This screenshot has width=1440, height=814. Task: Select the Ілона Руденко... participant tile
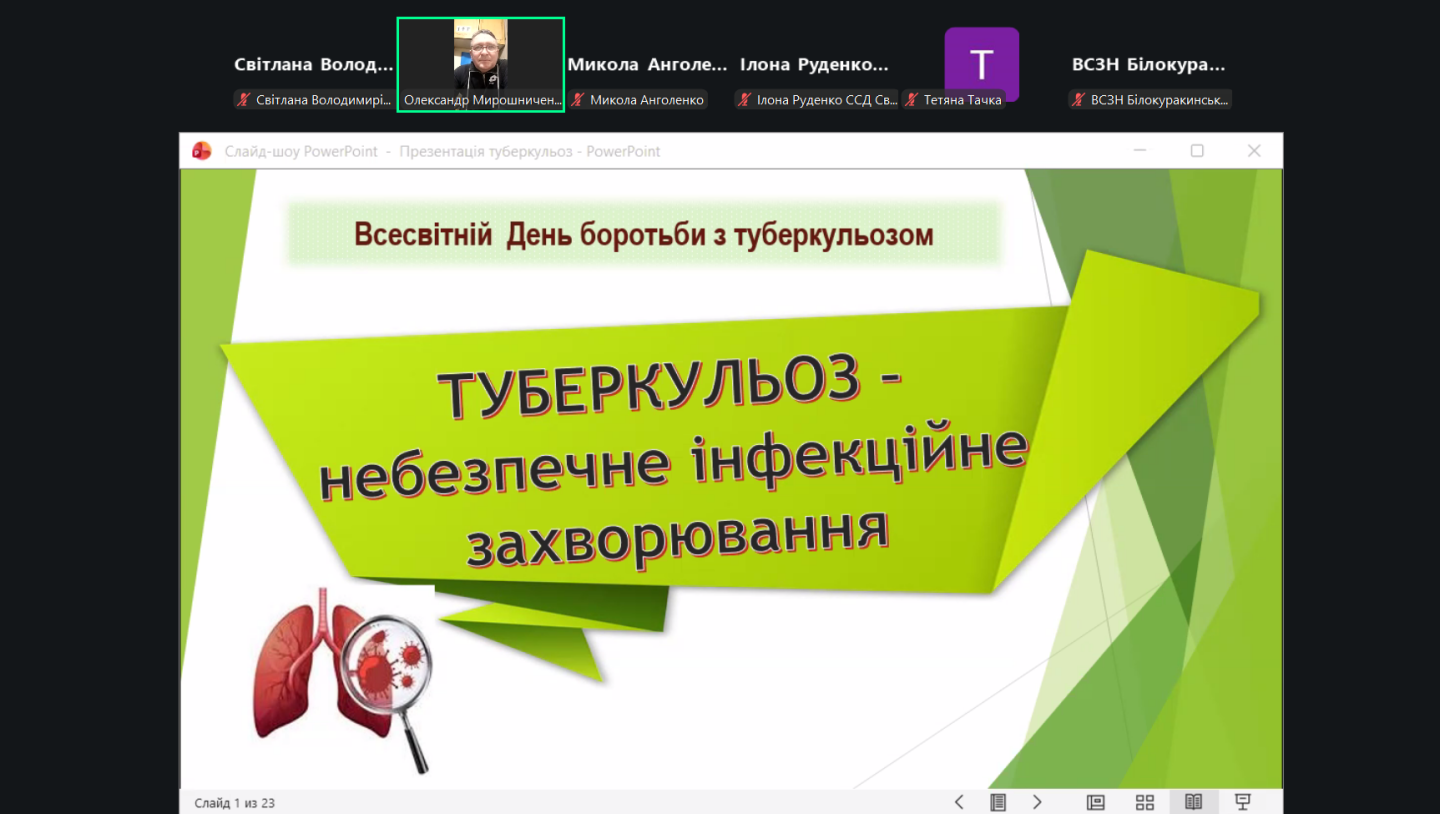pyautogui.click(x=815, y=65)
